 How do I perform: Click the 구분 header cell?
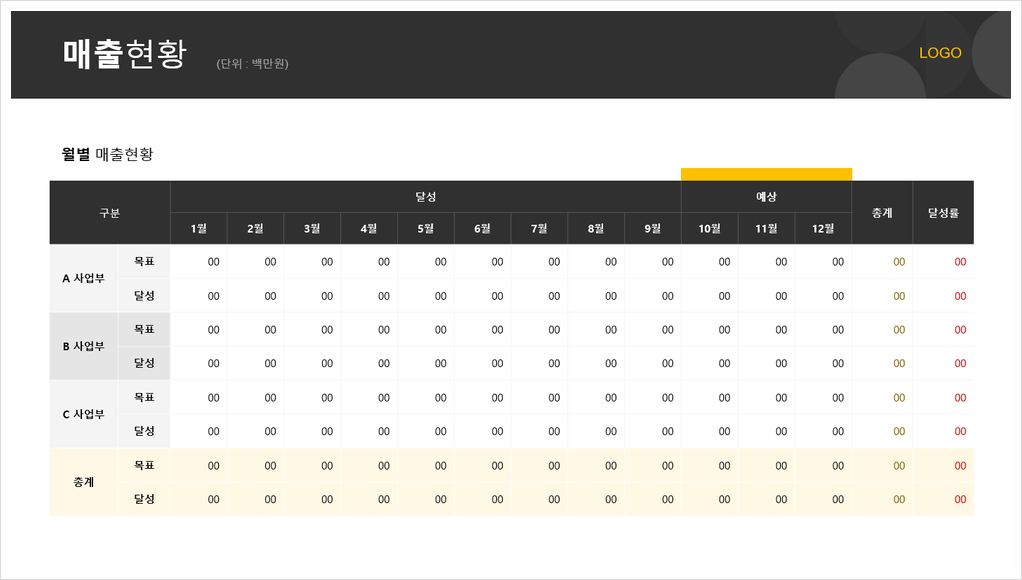tap(110, 213)
